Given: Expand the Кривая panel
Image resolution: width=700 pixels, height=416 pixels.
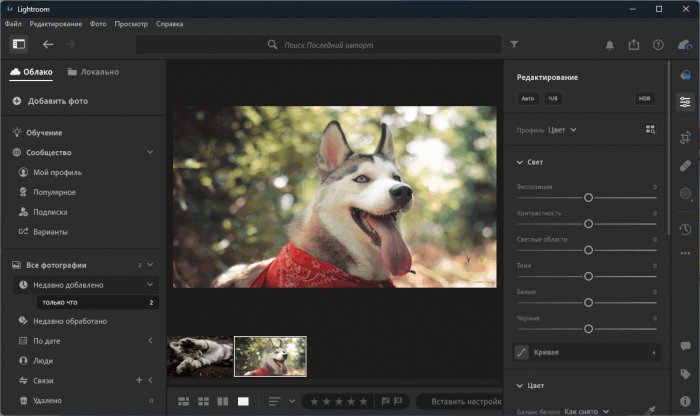Looking at the screenshot, I should tap(587, 352).
